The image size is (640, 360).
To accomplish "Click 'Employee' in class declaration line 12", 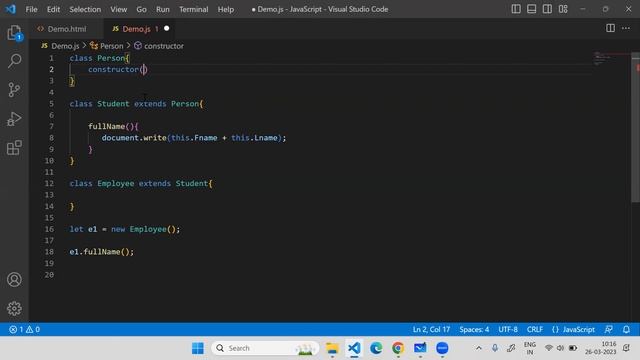I will 116,184.
